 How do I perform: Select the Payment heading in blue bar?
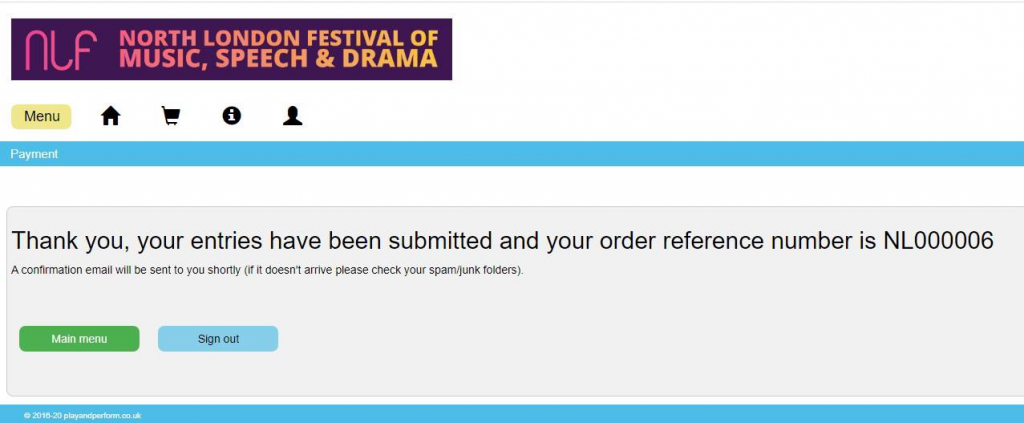pos(34,154)
